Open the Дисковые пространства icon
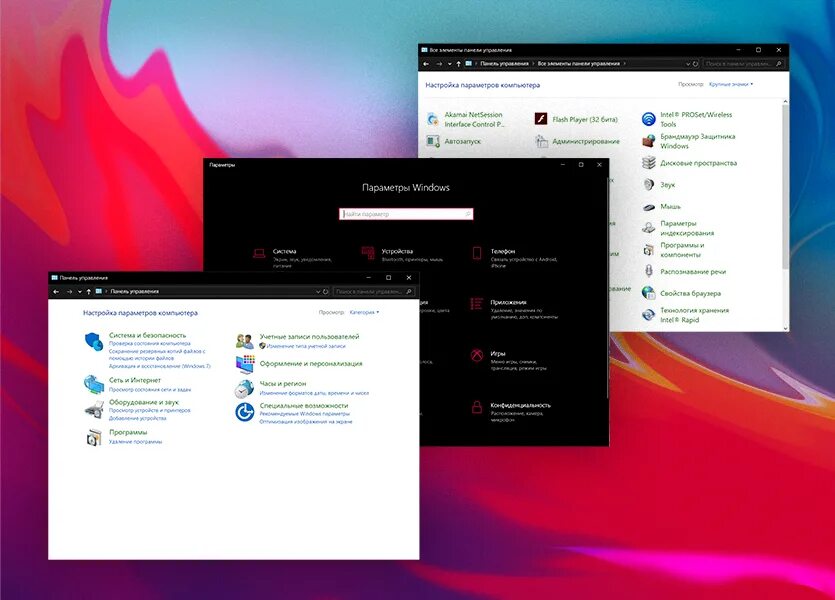 tap(649, 163)
